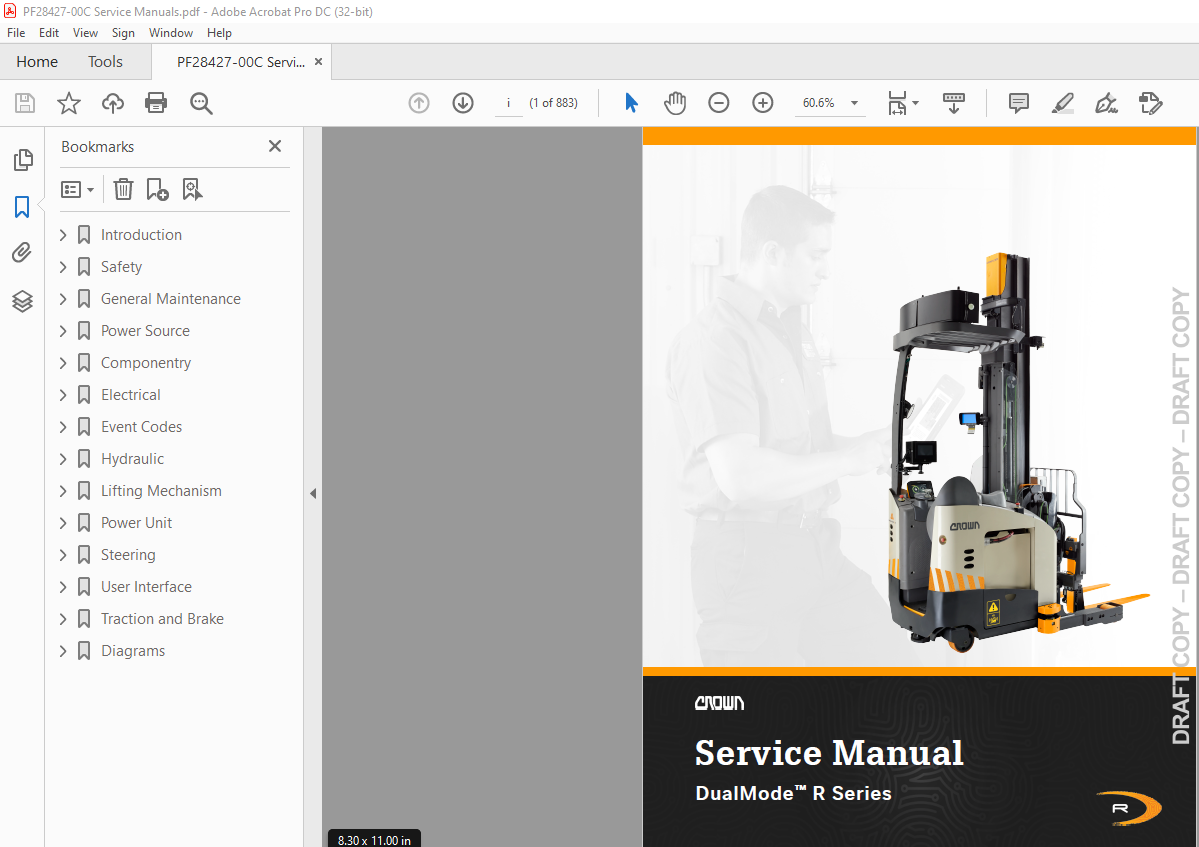This screenshot has width=1199, height=847.
Task: Select the Highlight text pen tool
Action: [x=1063, y=102]
